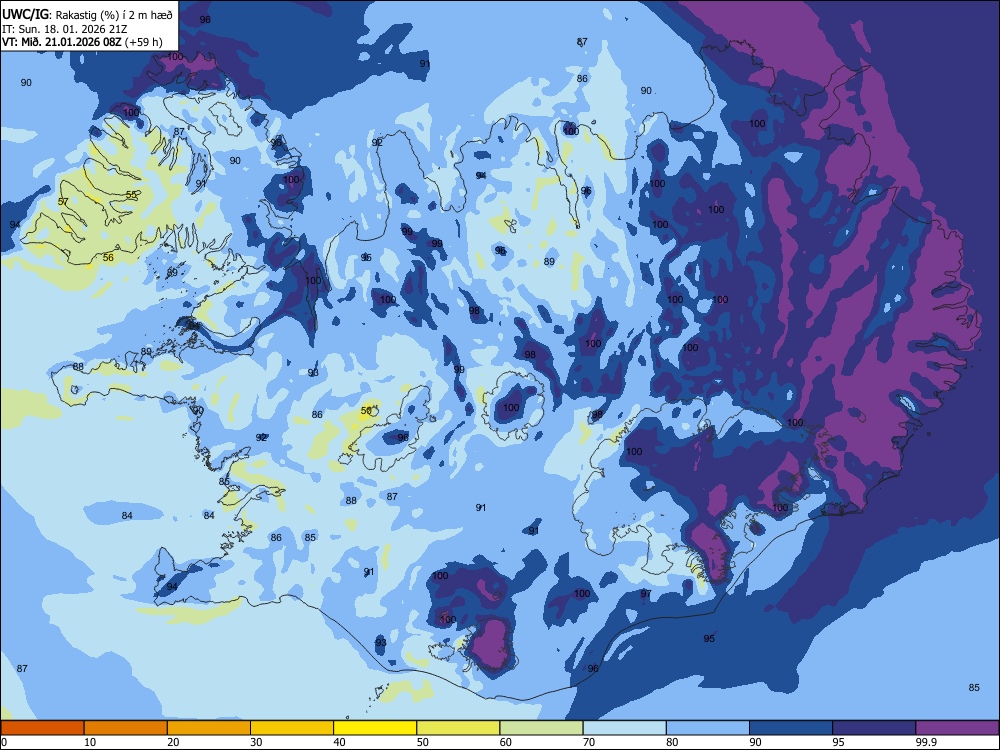Viewport: 1000px width, 750px height.
Task: Click the '0' legend tick label
Action: 4,742
